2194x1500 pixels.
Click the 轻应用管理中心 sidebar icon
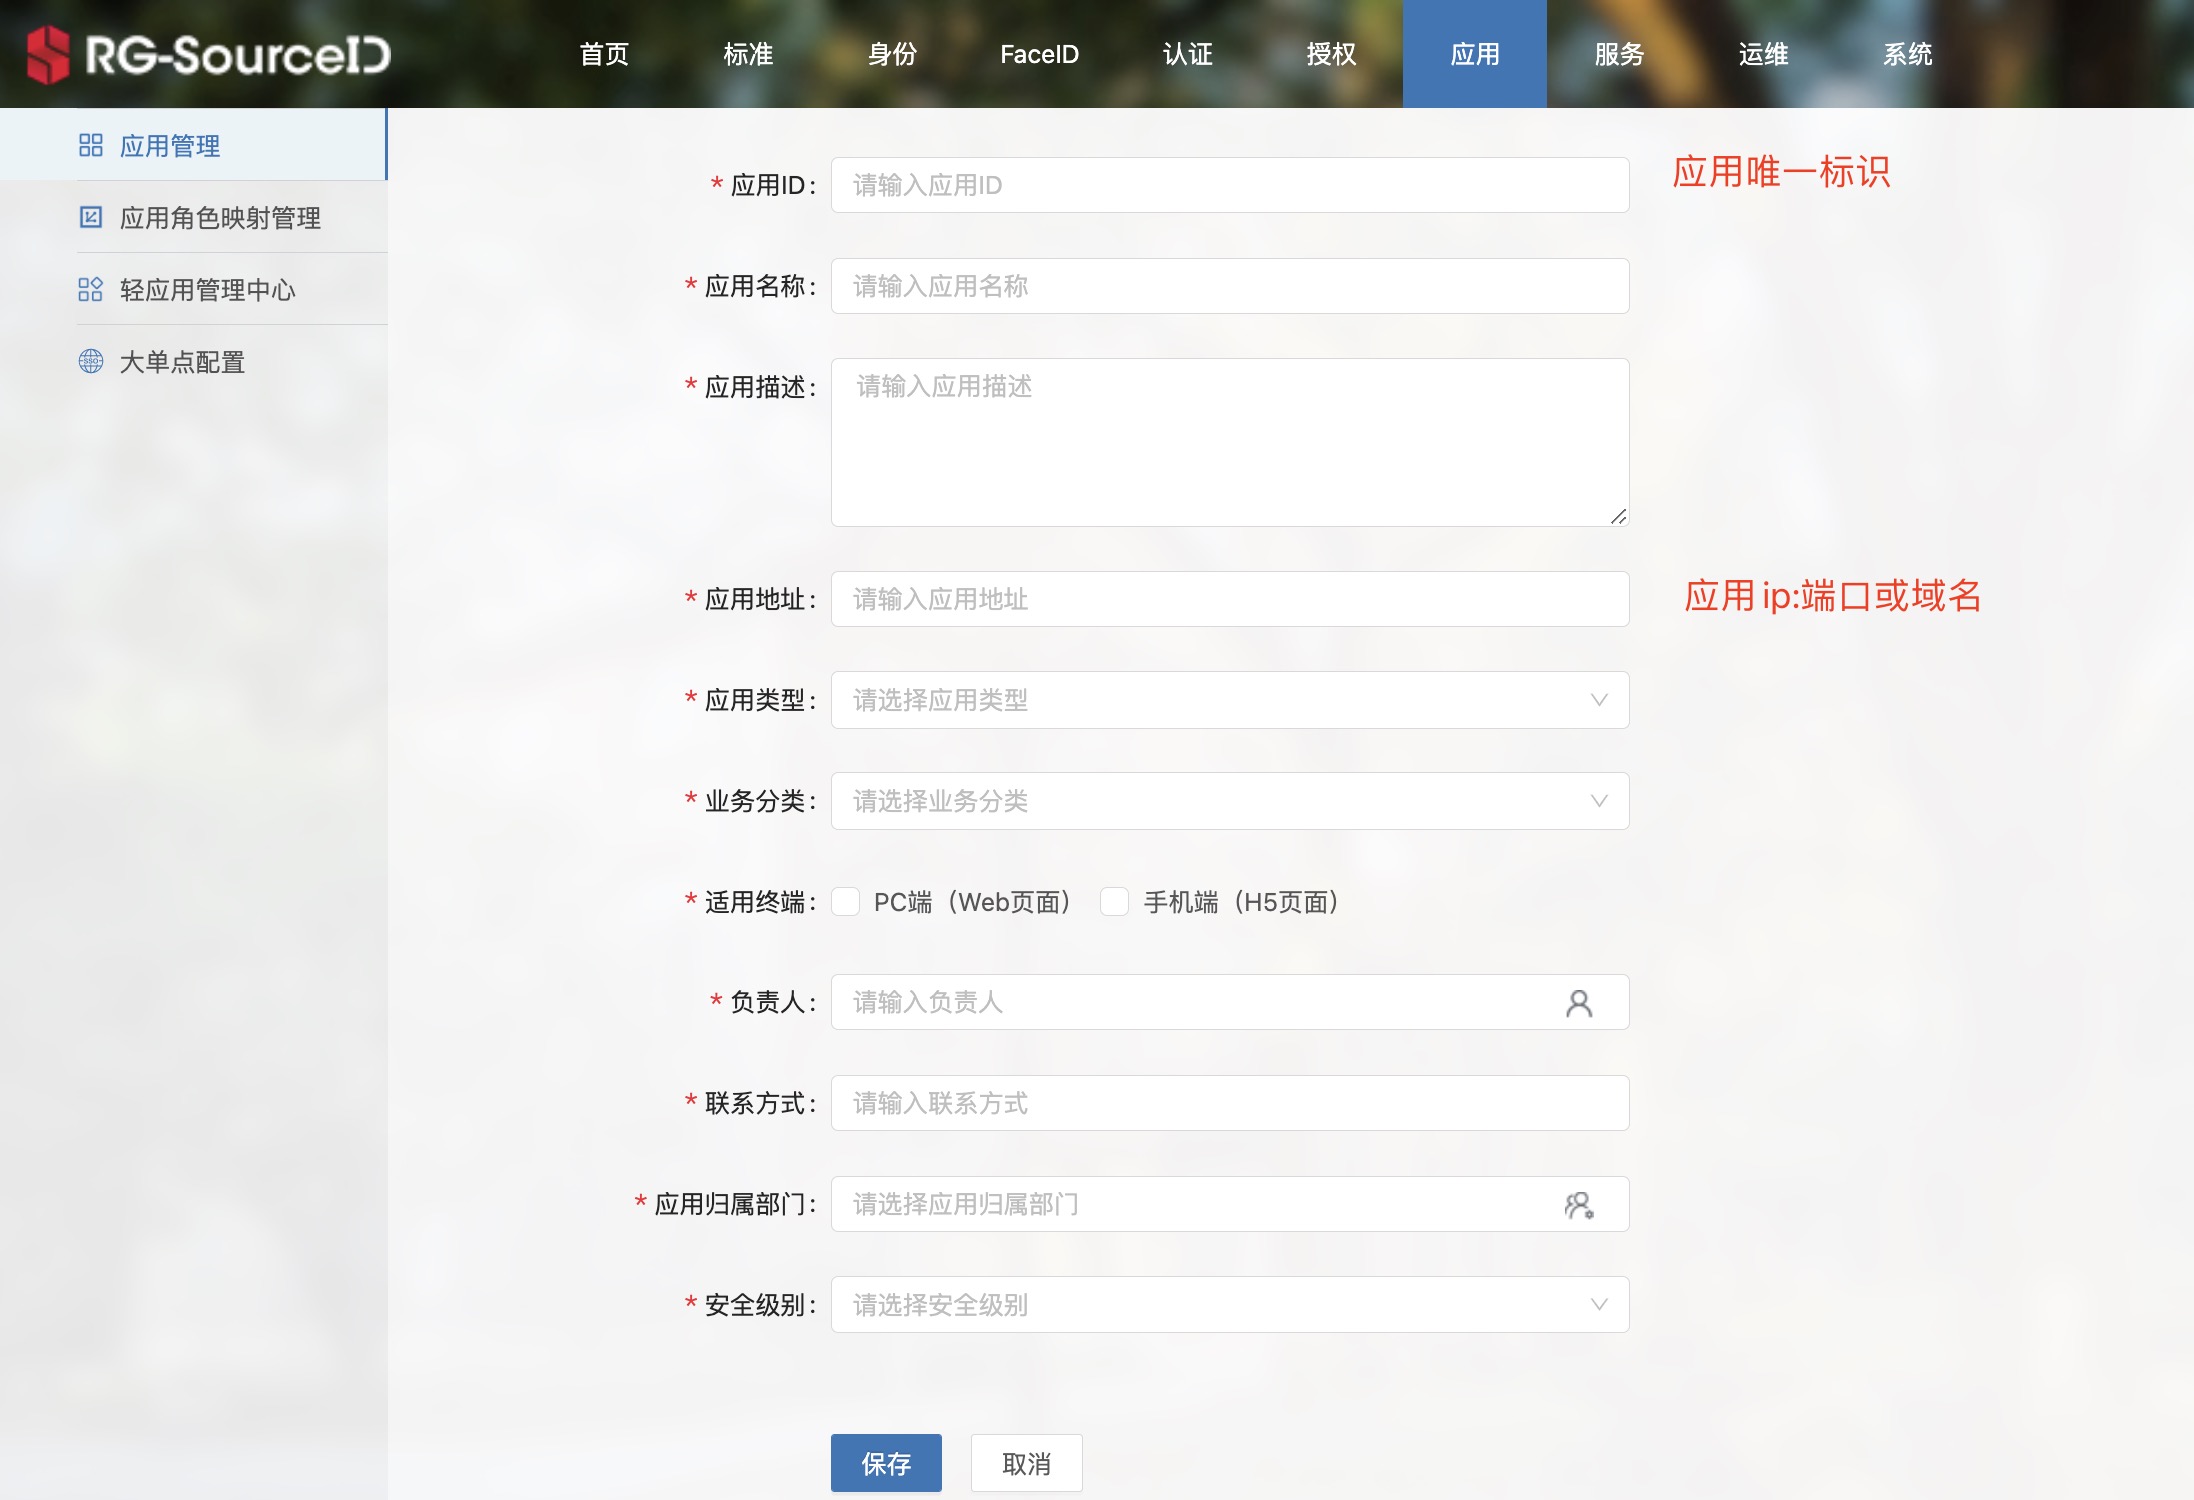[91, 290]
